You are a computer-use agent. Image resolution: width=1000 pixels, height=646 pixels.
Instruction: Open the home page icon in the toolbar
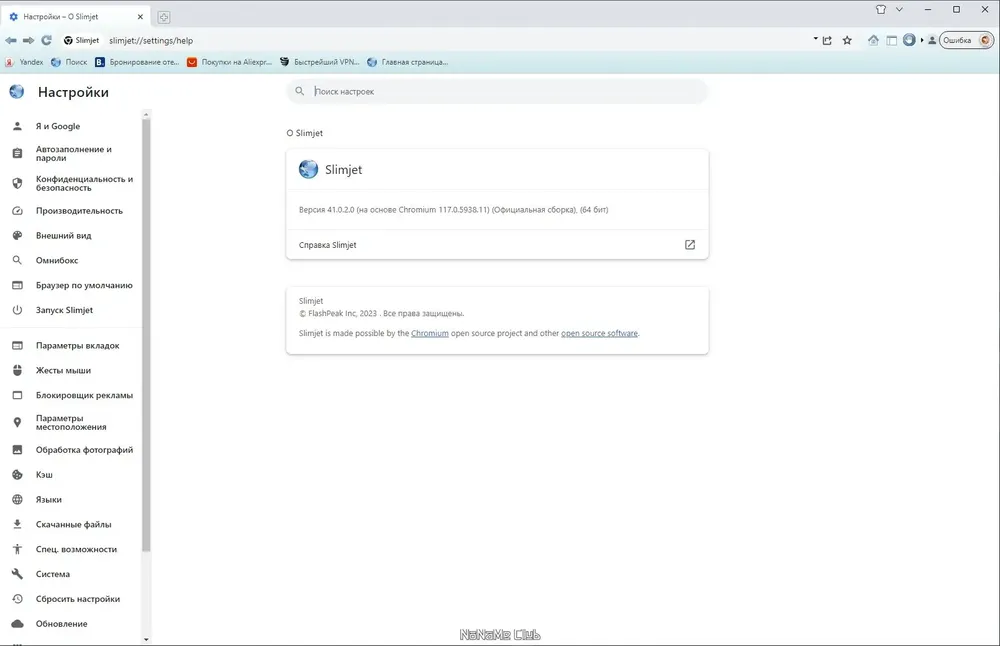pyautogui.click(x=873, y=40)
